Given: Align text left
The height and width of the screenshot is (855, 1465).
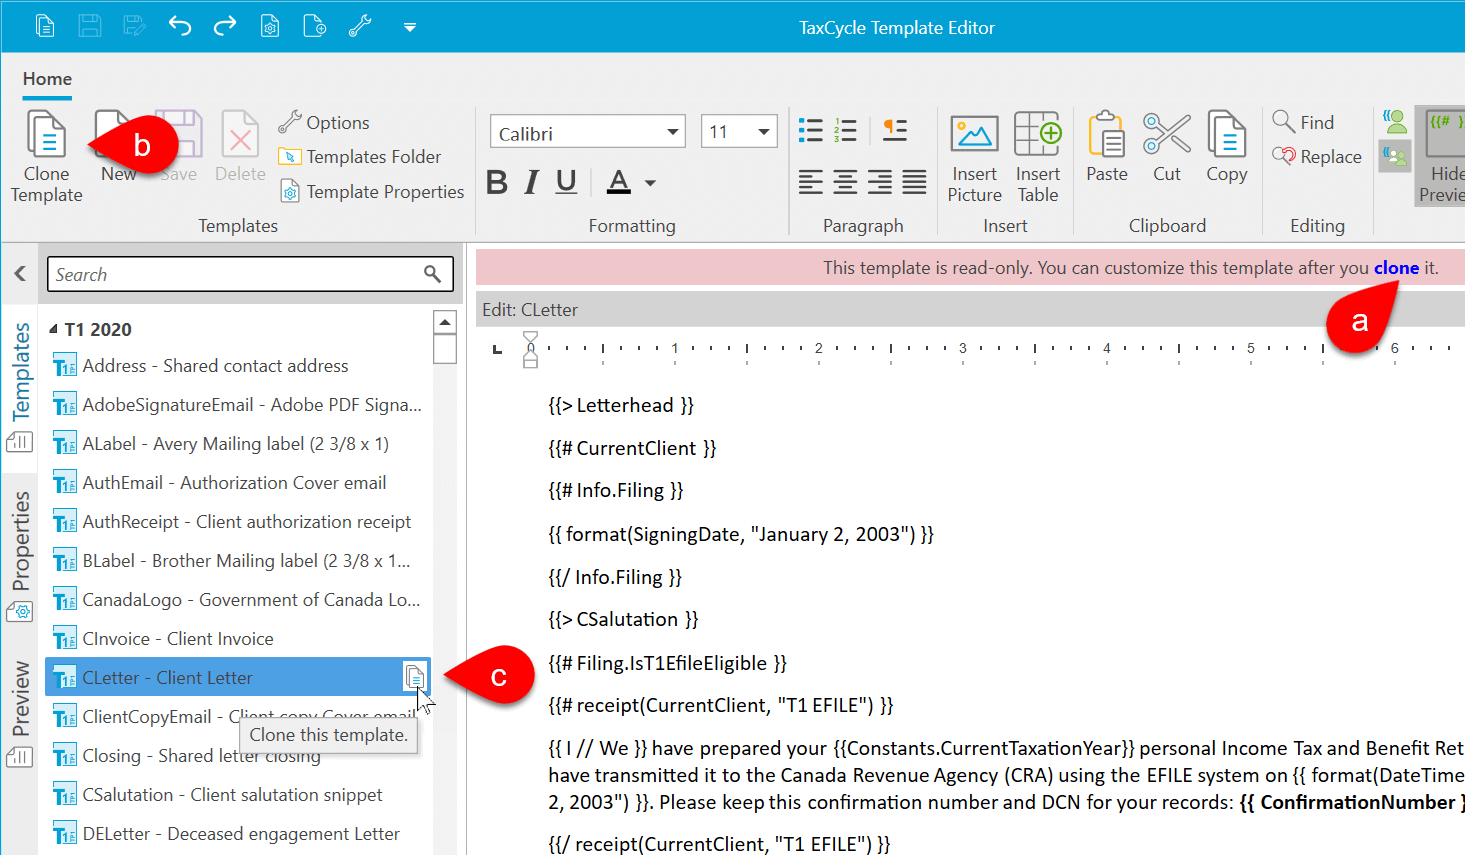Looking at the screenshot, I should [811, 182].
